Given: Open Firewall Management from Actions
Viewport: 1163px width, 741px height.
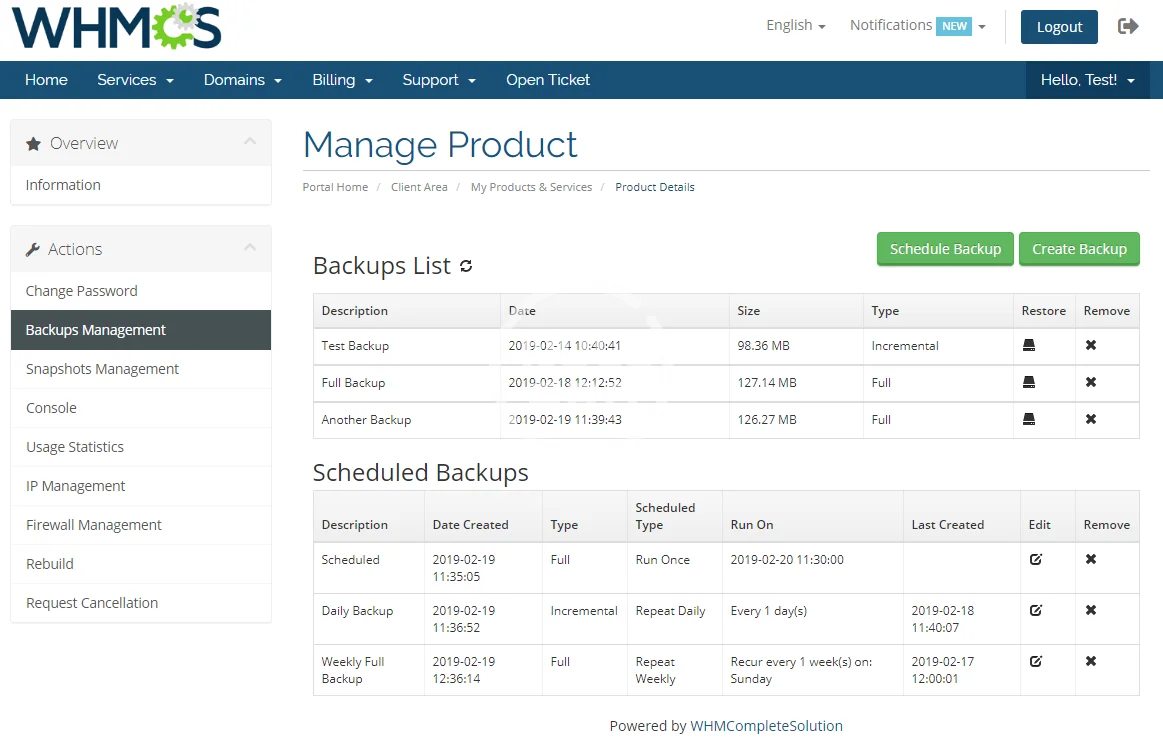Looking at the screenshot, I should (94, 525).
